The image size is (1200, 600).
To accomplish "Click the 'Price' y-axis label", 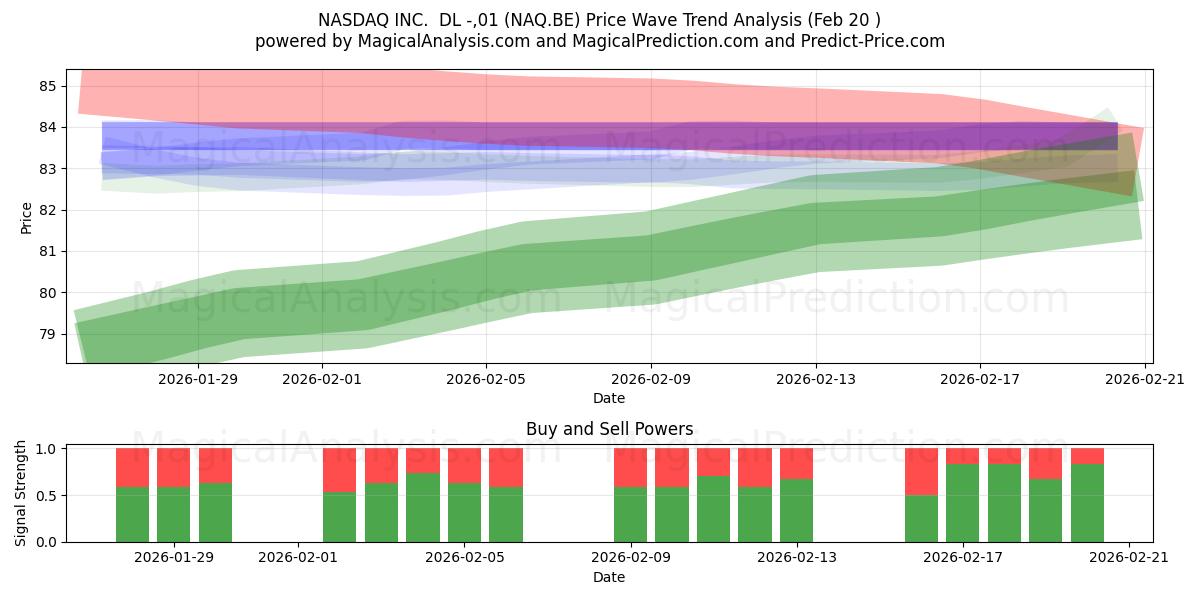I will point(26,217).
